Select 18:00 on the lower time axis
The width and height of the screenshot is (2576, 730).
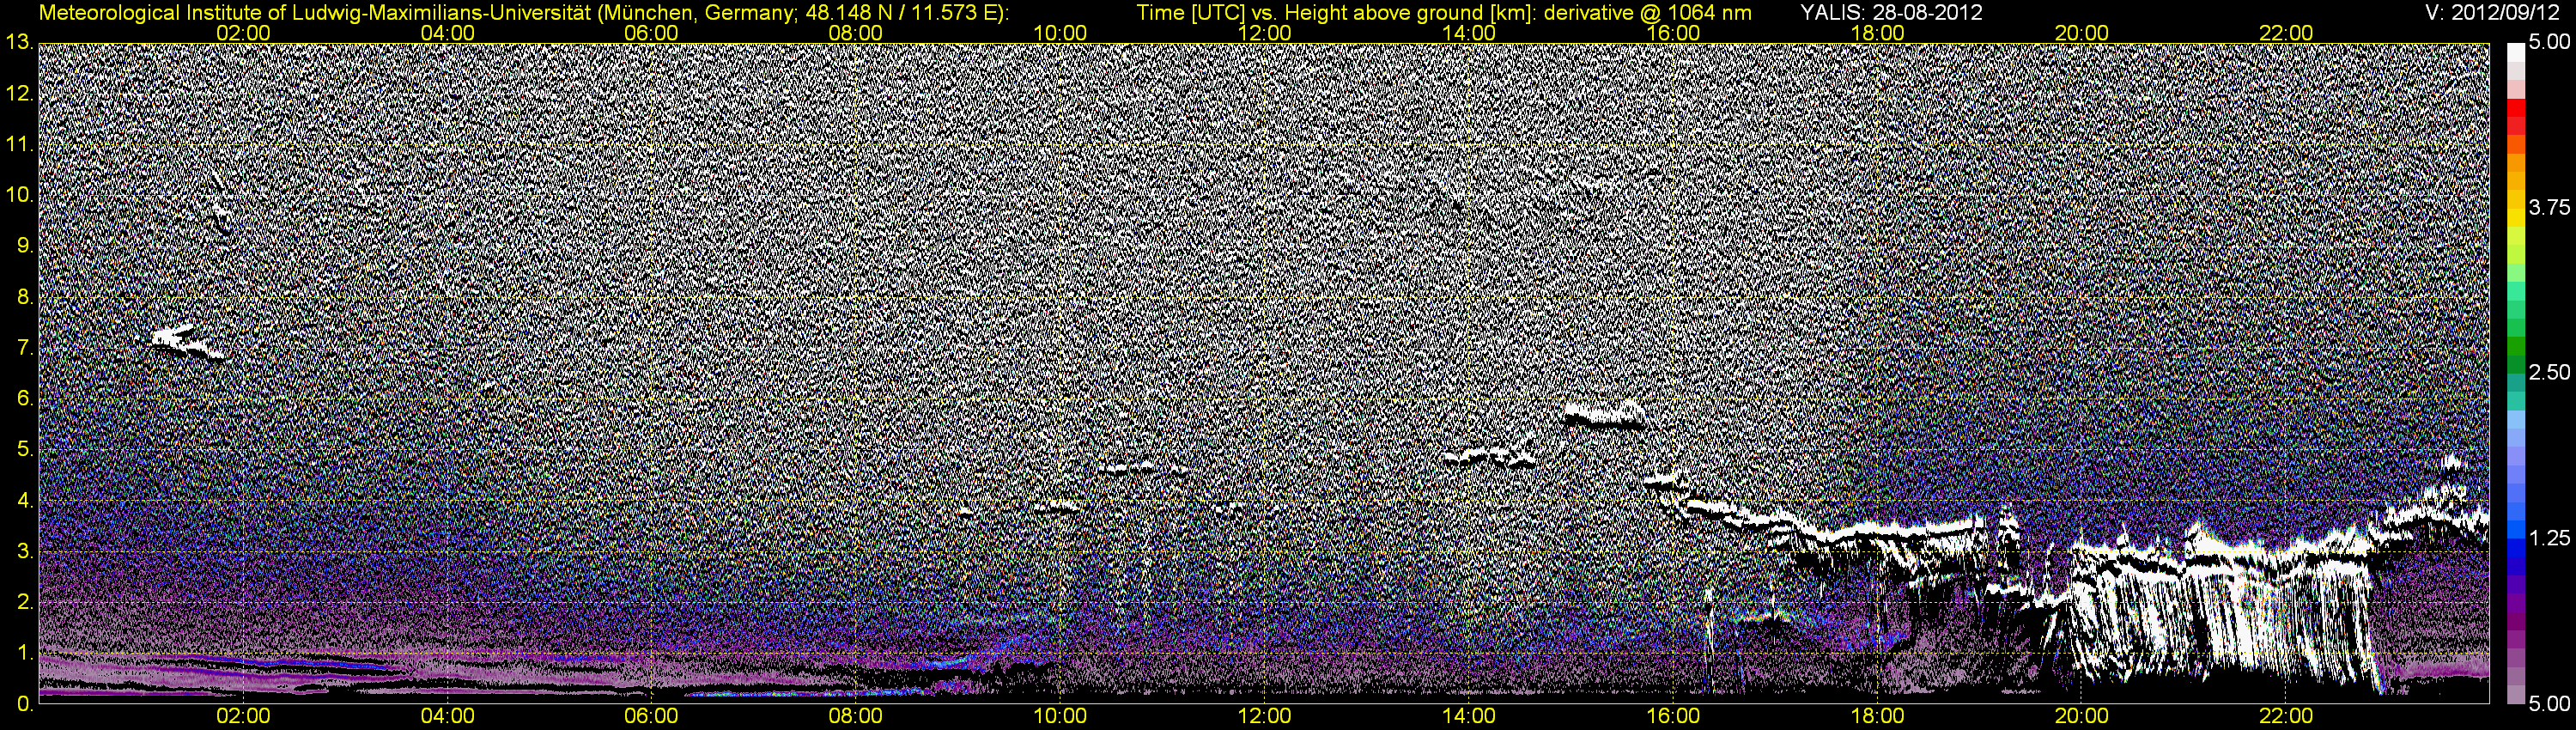pyautogui.click(x=1877, y=716)
